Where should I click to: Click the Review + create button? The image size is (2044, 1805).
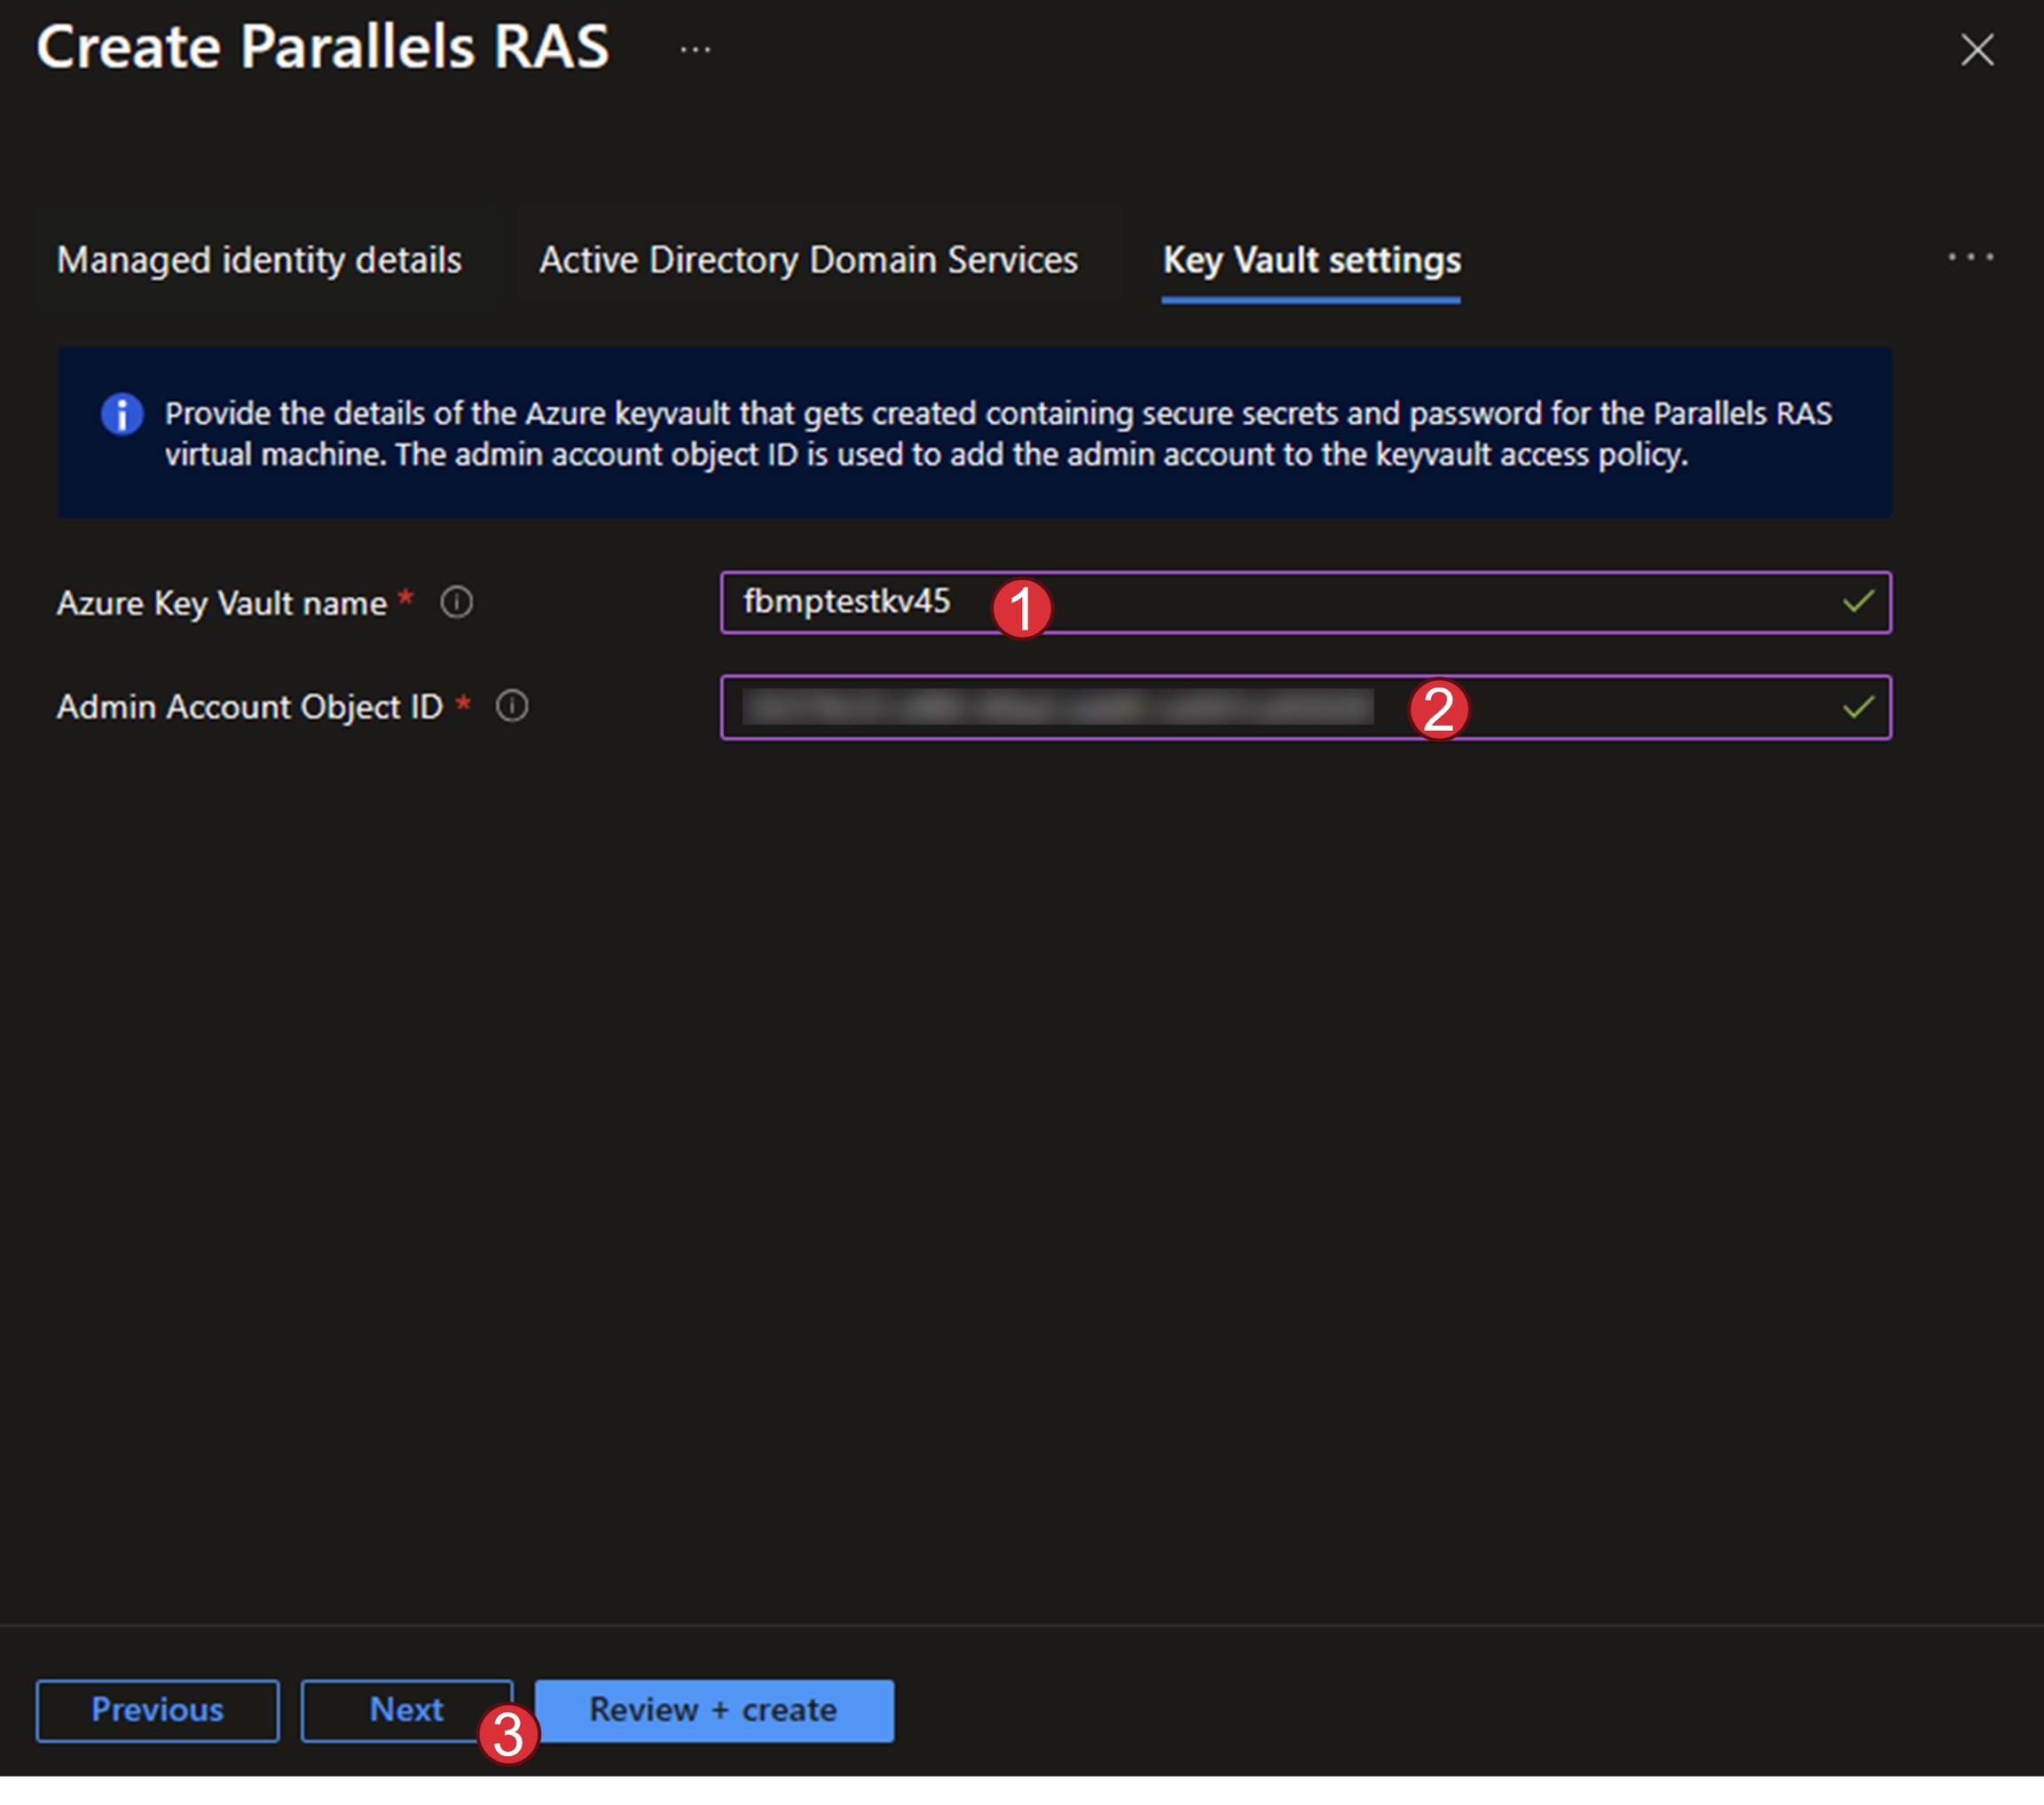click(713, 1709)
